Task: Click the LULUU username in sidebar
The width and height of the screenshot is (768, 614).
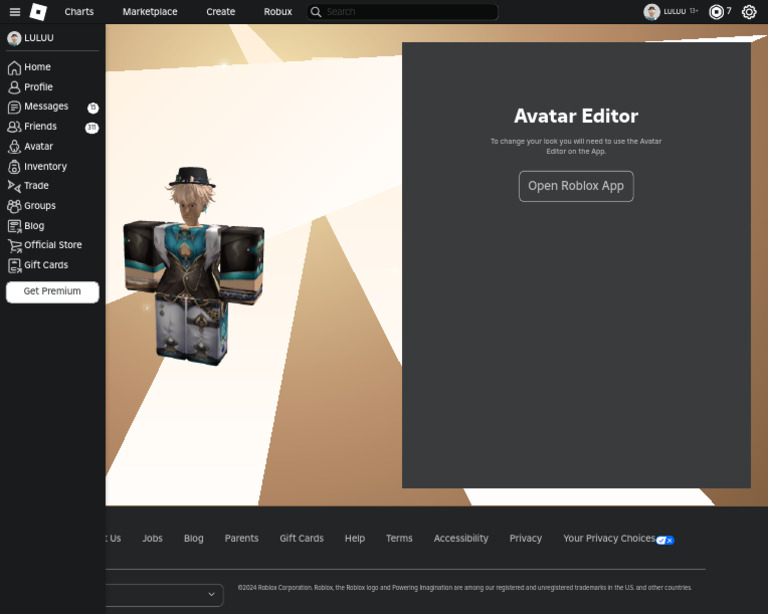Action: (39, 38)
